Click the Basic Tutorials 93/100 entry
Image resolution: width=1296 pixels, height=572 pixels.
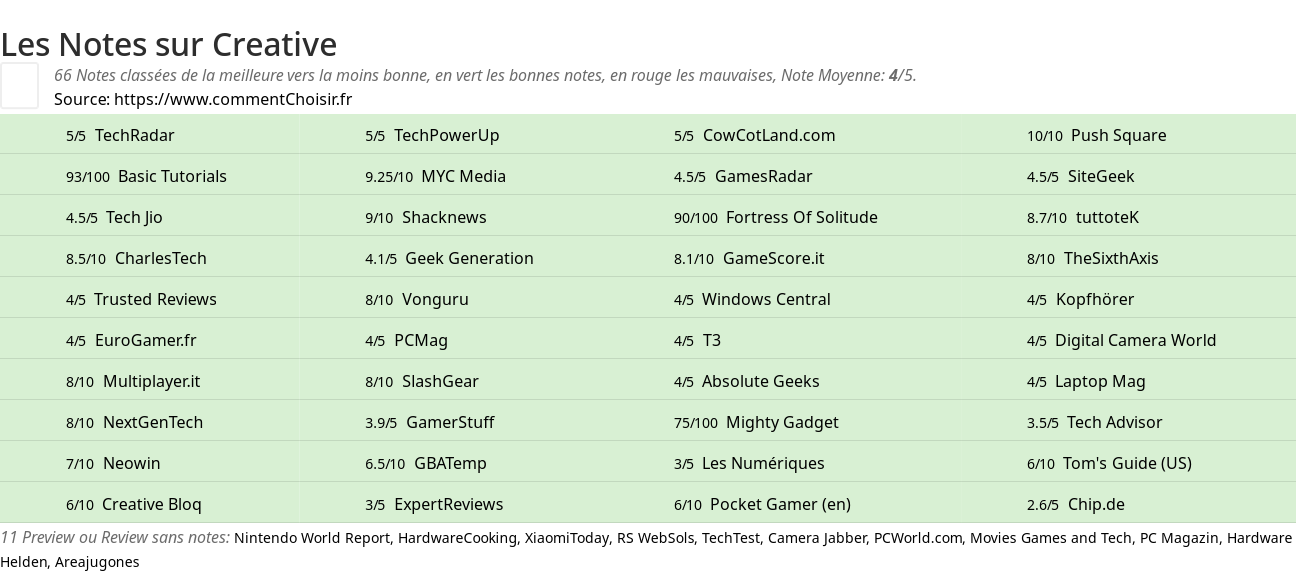coord(146,176)
